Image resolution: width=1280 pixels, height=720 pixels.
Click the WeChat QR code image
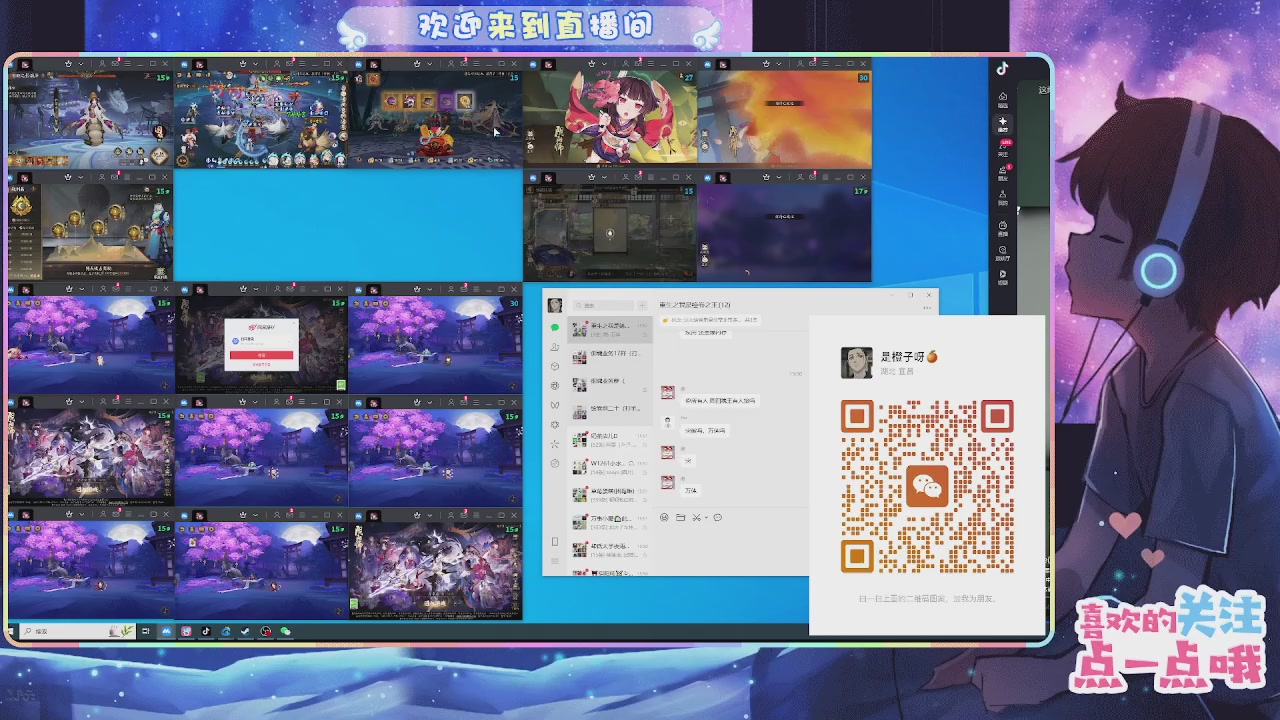[927, 486]
